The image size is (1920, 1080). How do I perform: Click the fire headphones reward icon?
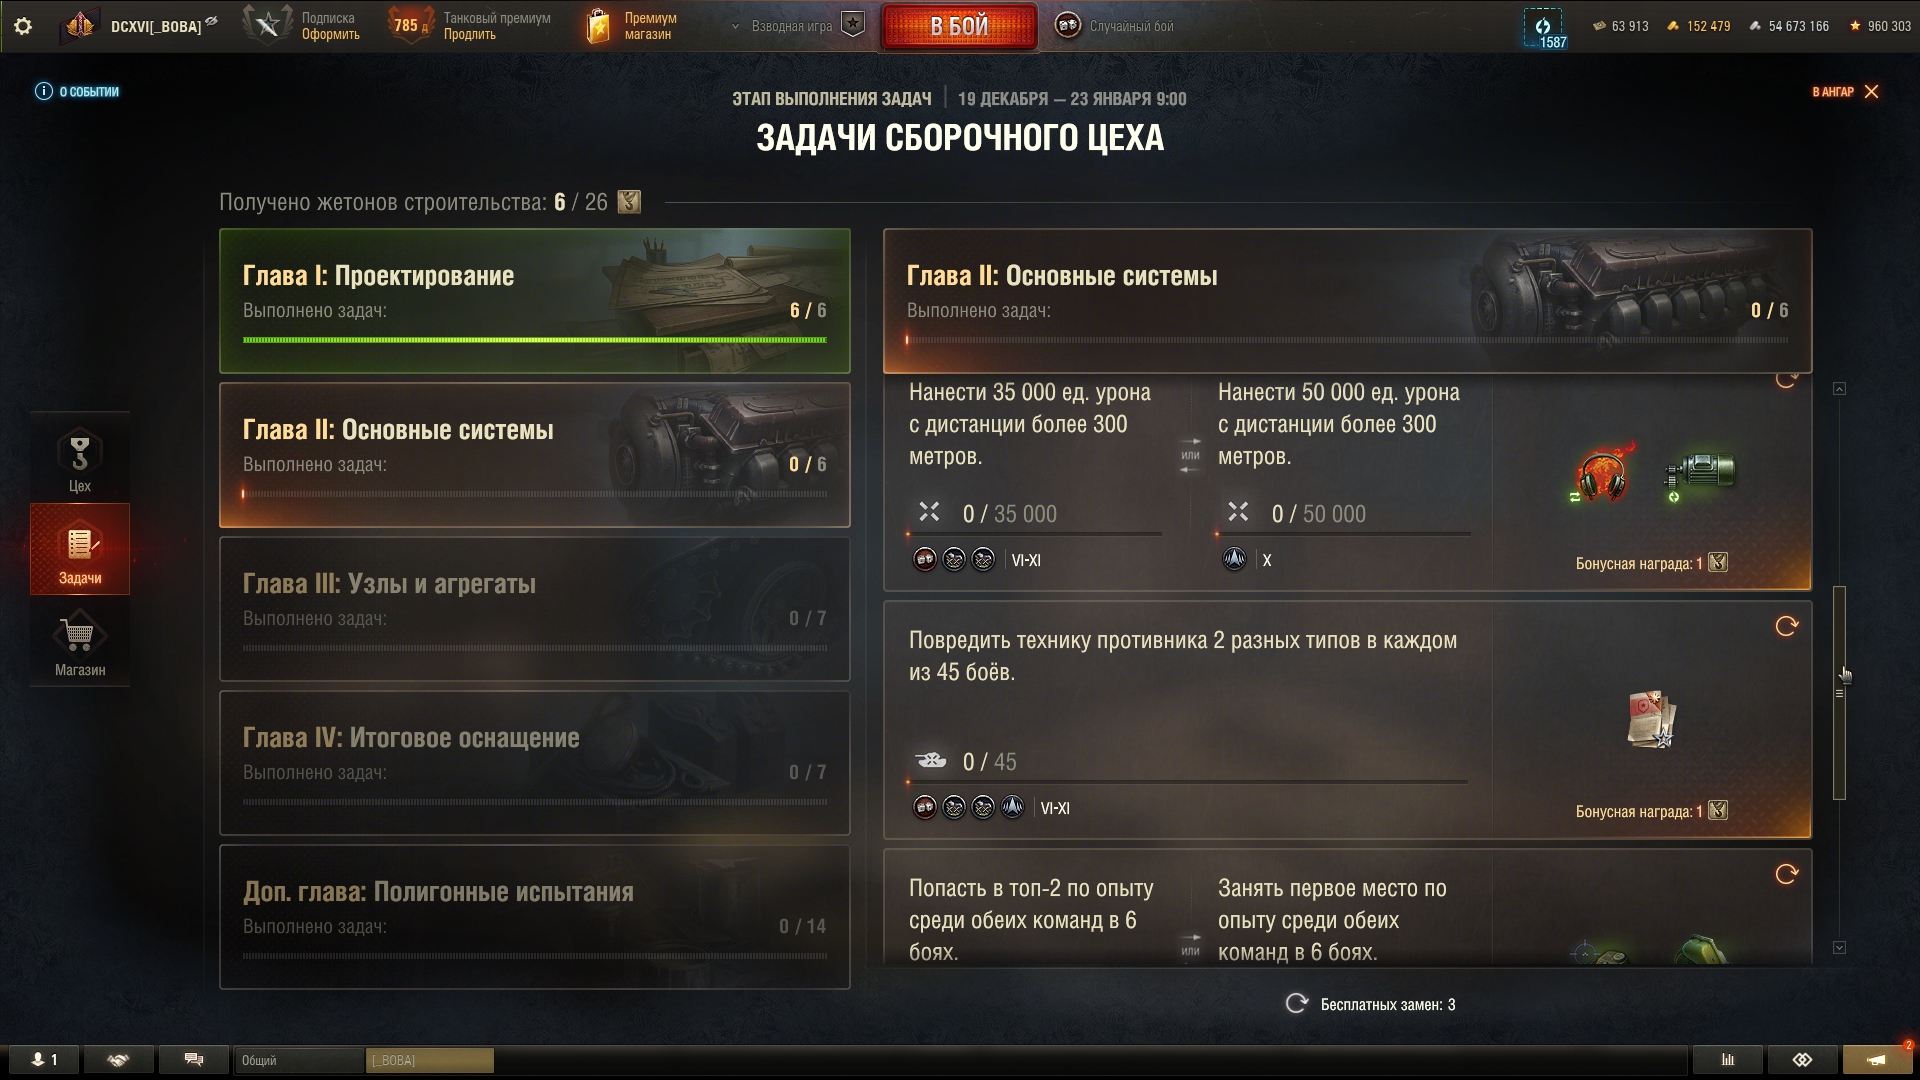[1603, 473]
